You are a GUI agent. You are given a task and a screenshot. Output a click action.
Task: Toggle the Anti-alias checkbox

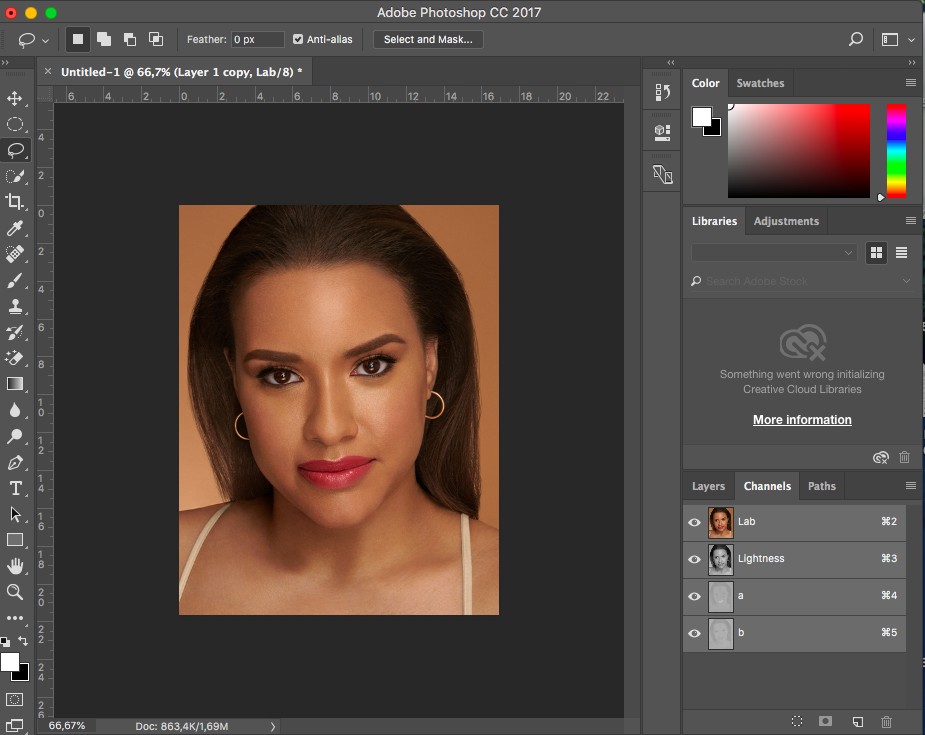(x=298, y=39)
